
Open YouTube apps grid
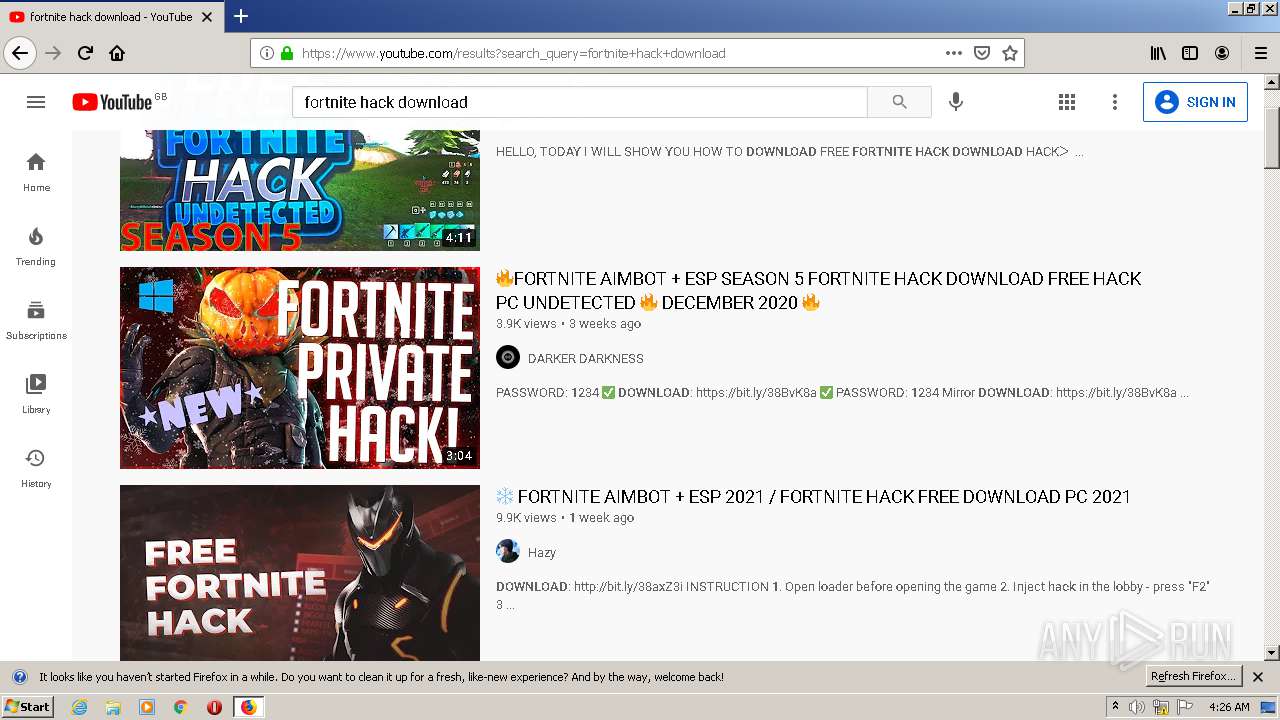[1067, 102]
